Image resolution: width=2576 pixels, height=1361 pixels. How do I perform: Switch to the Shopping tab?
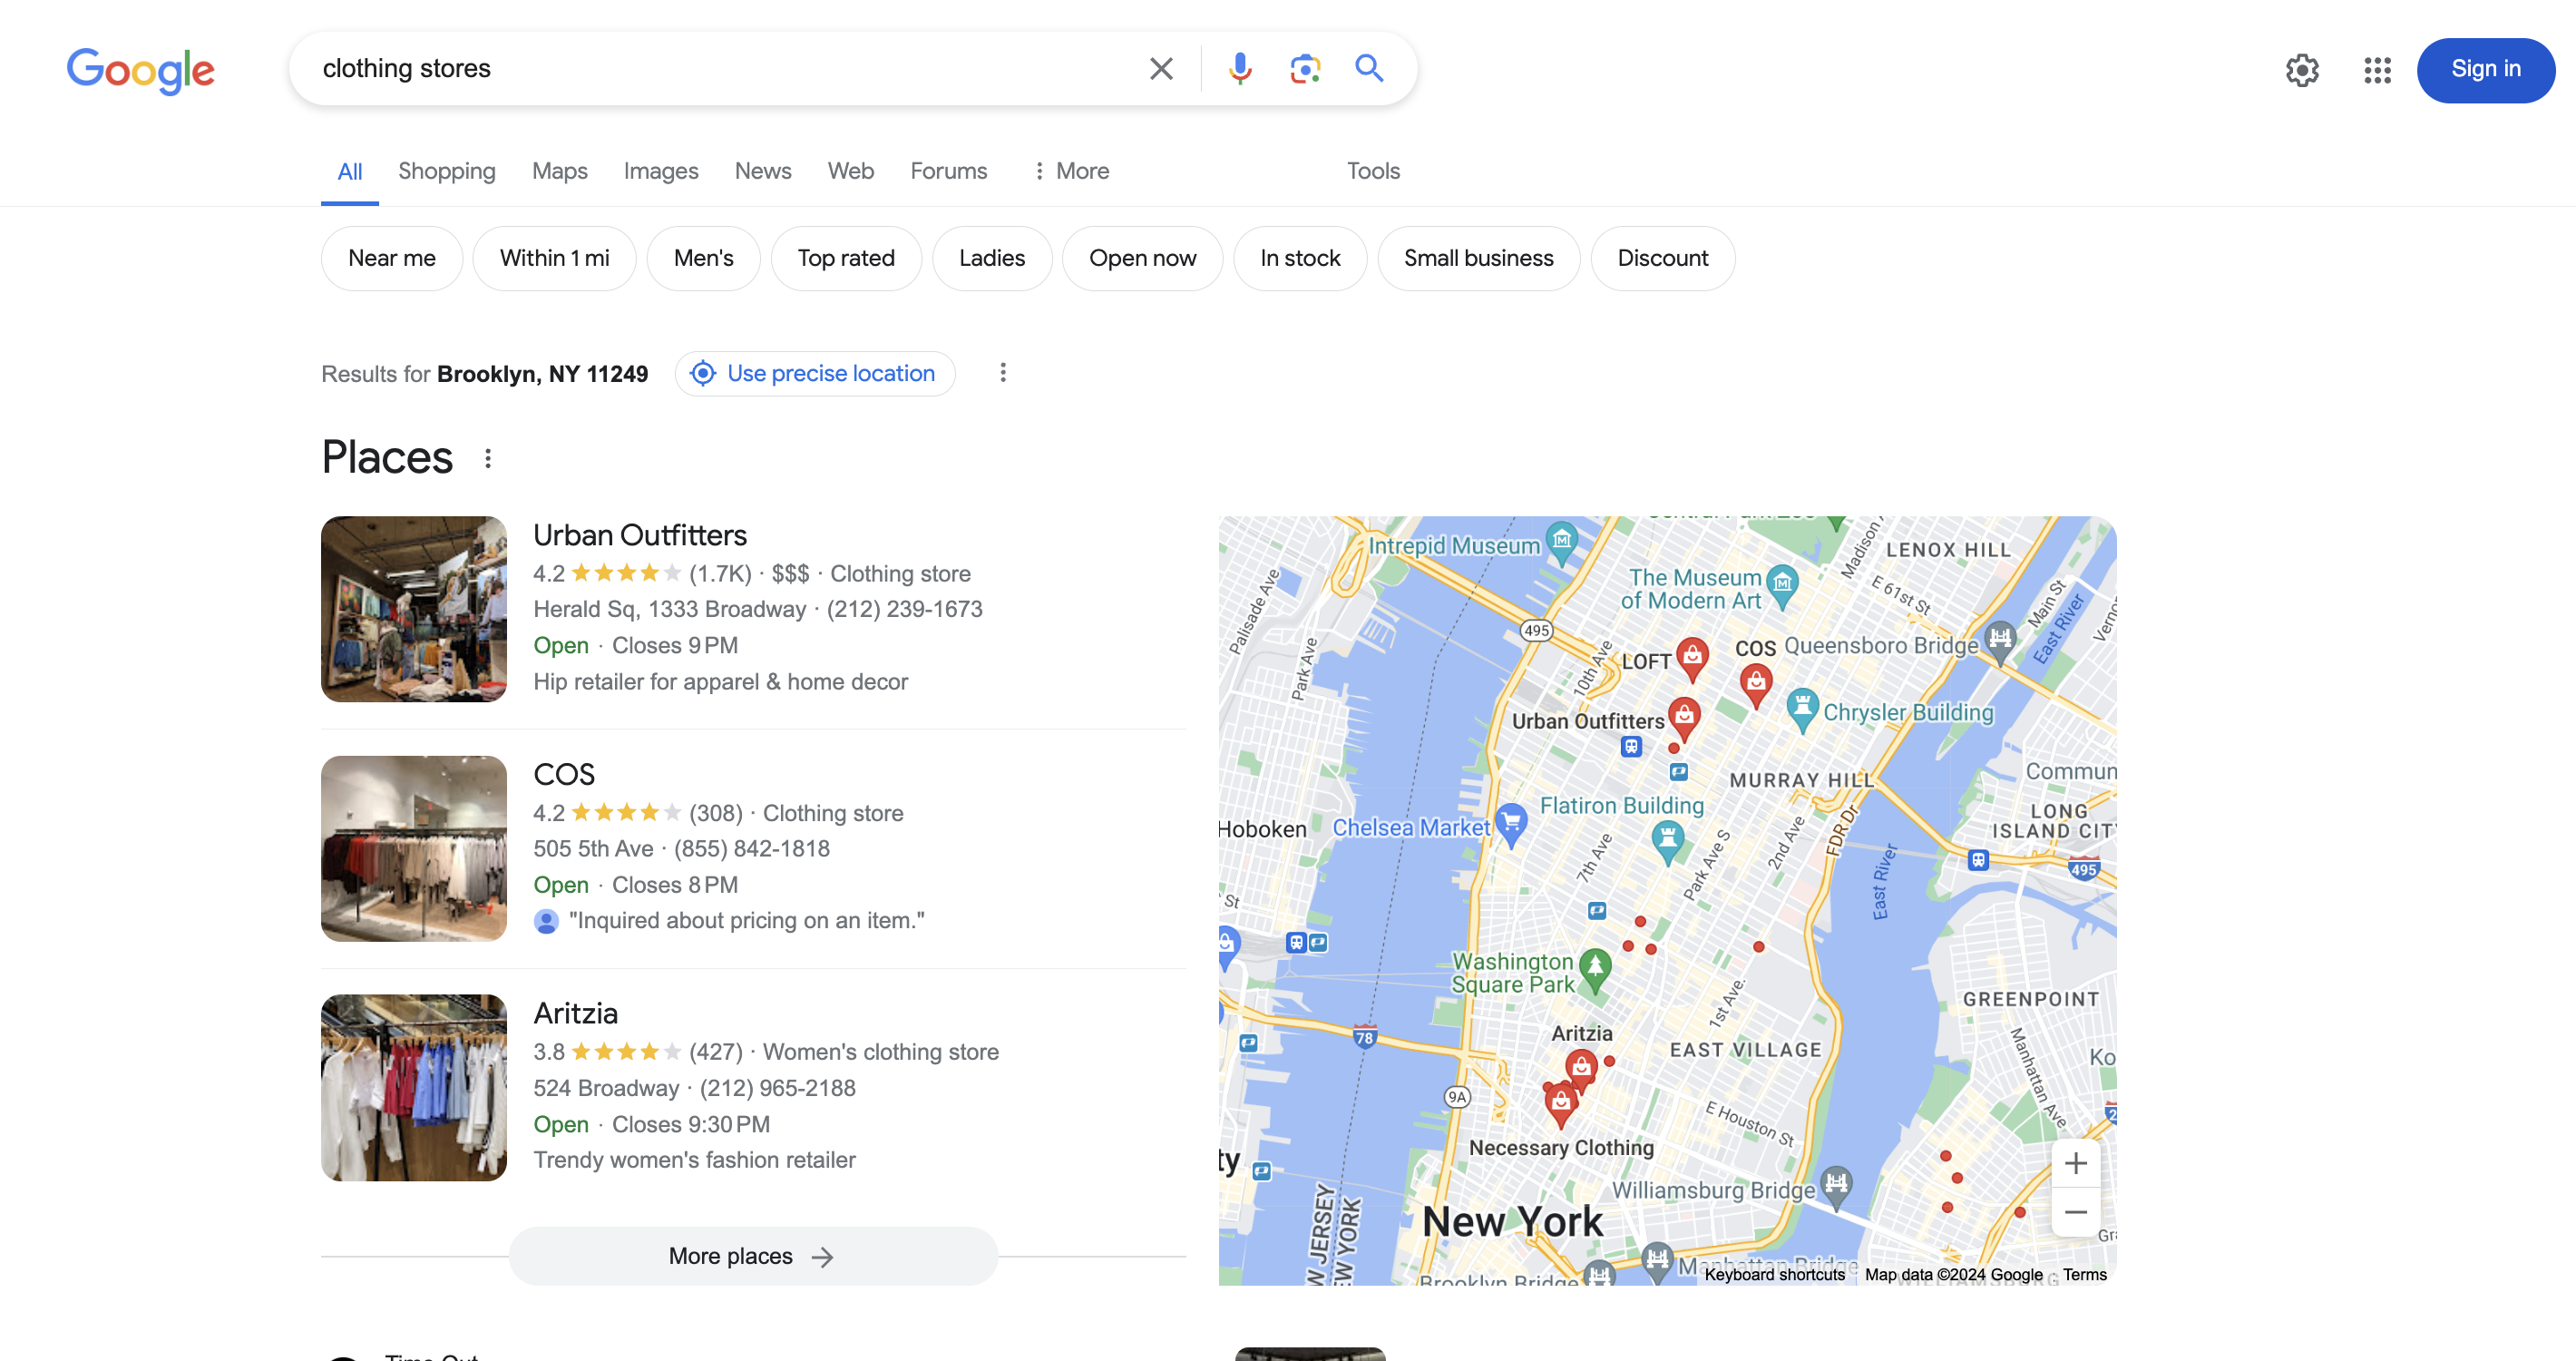[446, 171]
